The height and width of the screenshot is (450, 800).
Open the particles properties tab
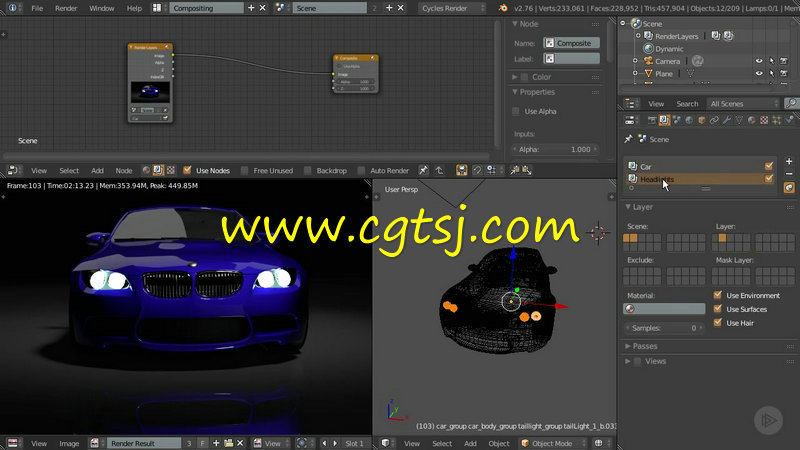tap(777, 120)
